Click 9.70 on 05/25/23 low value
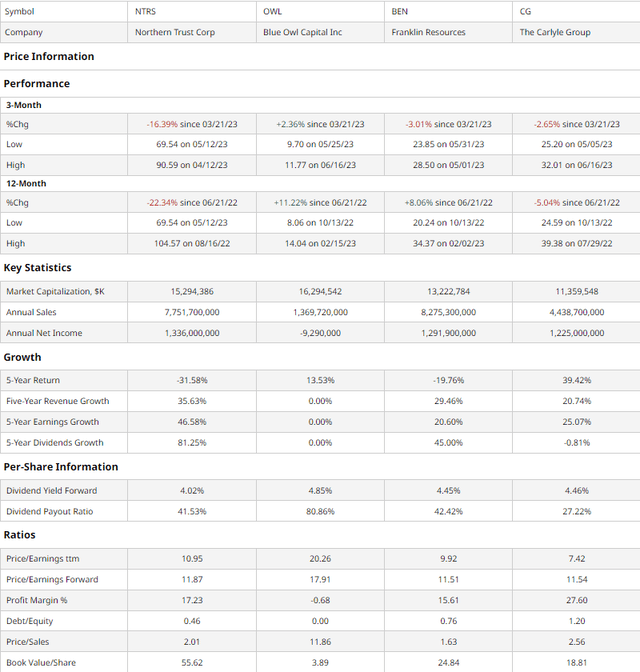Screen dimensions: 640x672 point(320,144)
